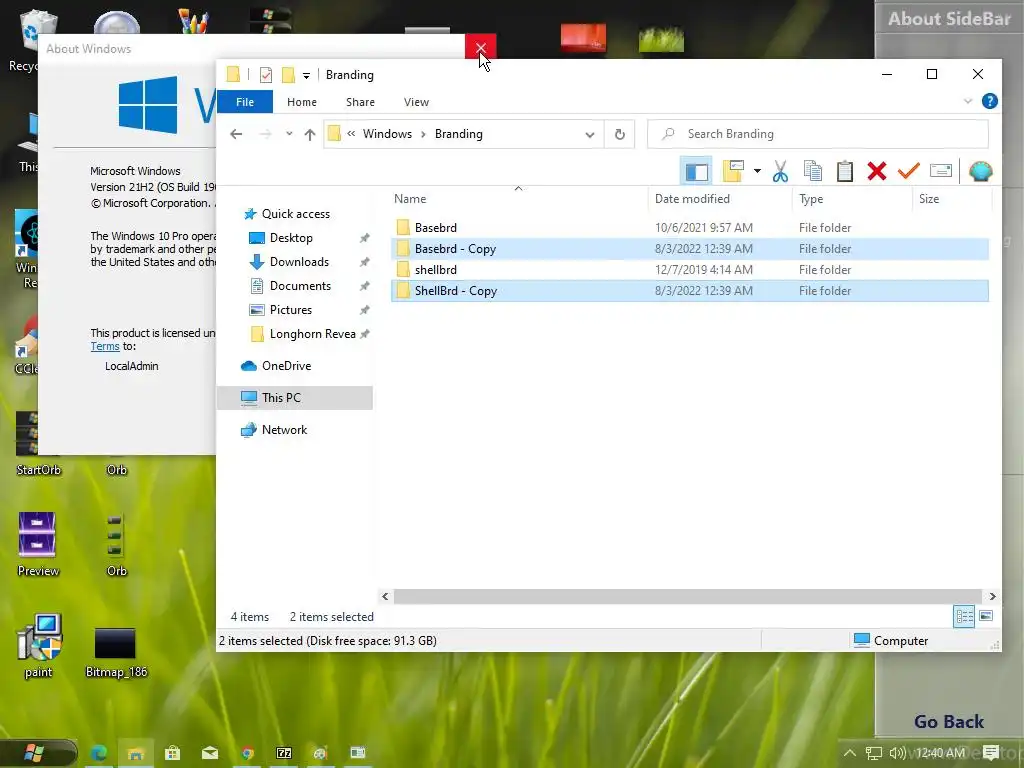Viewport: 1024px width, 768px height.
Task: Open quick access toolbar customize dropdown
Action: [x=306, y=76]
